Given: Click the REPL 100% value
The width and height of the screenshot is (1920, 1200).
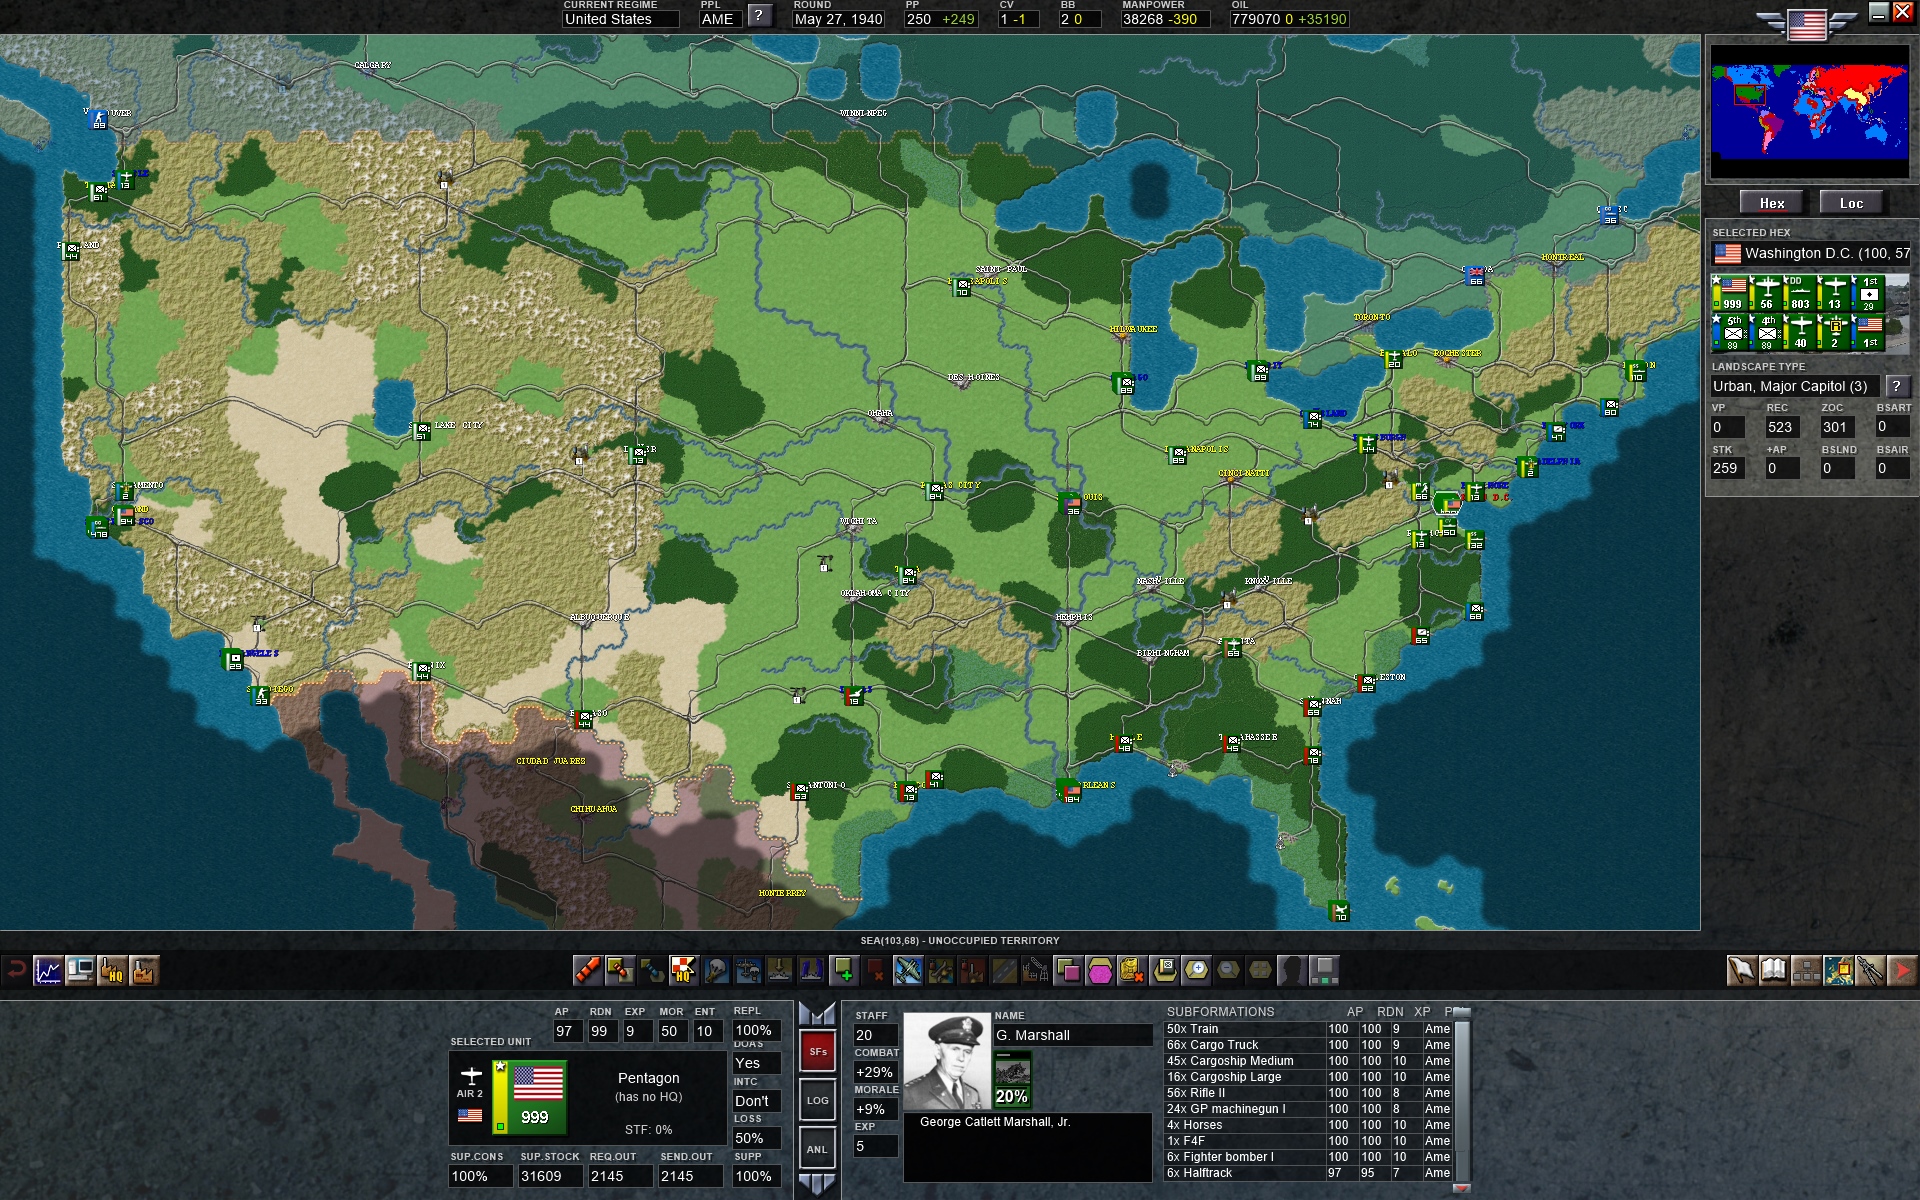Looking at the screenshot, I should click(755, 1031).
